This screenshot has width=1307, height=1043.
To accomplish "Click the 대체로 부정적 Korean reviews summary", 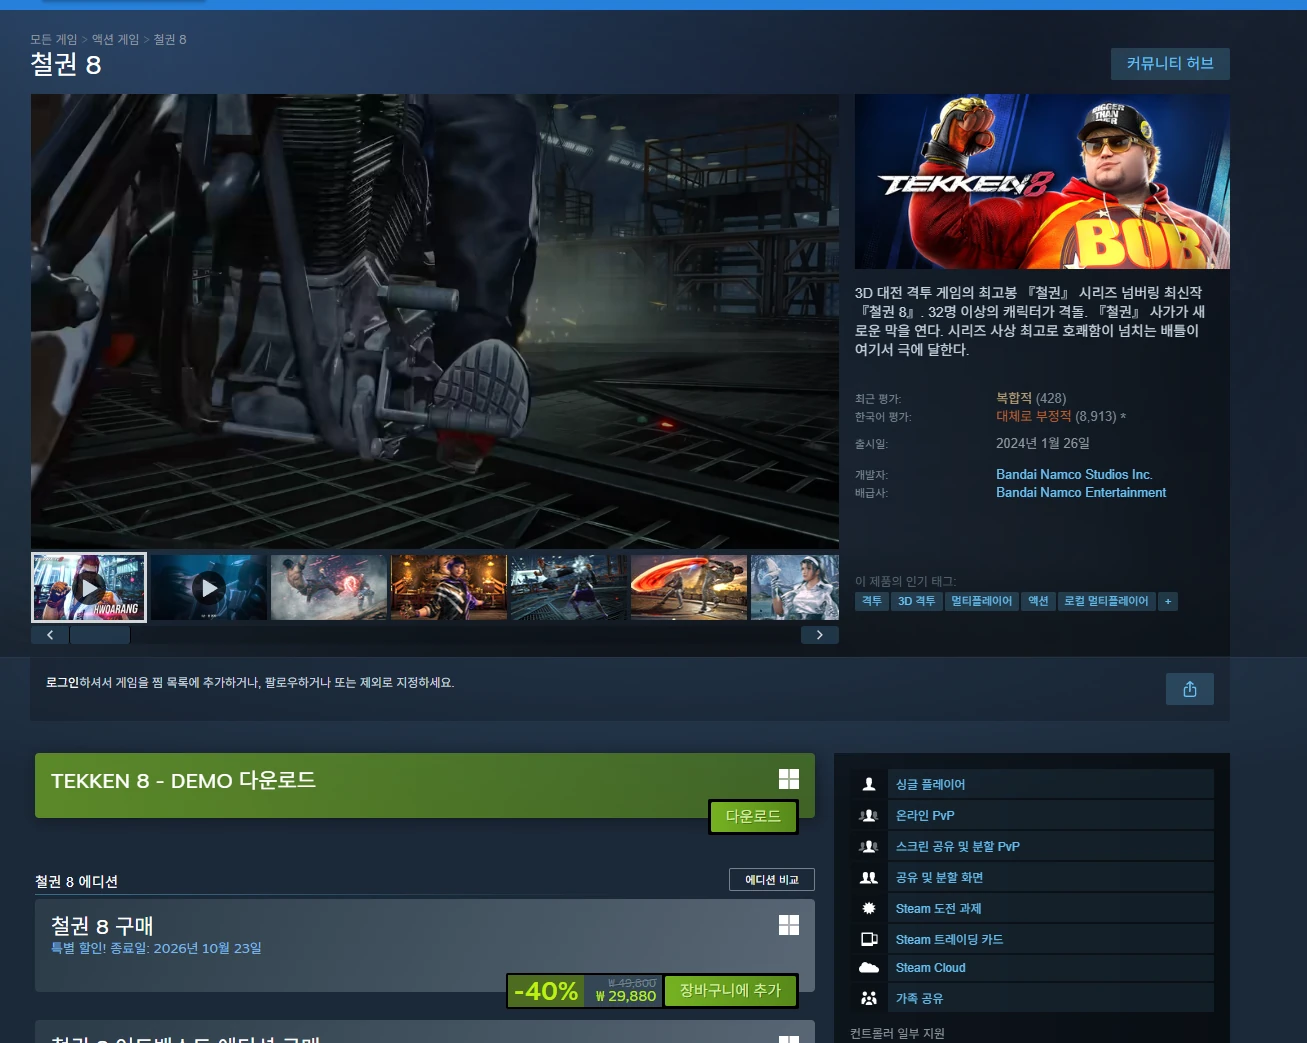I will 1034,416.
